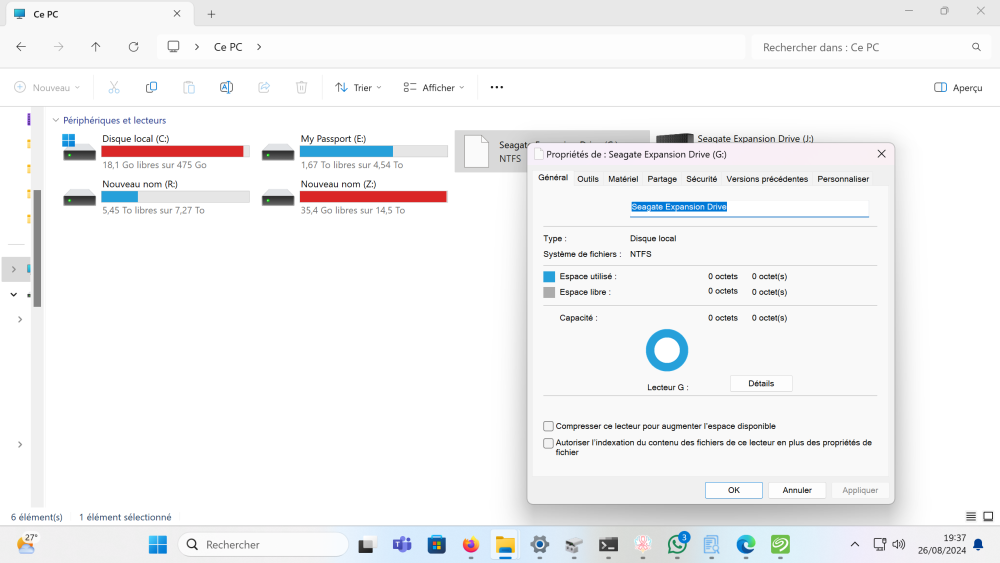This screenshot has height=563, width=1000.
Task: Refresh the Ce PC view
Action: [133, 47]
